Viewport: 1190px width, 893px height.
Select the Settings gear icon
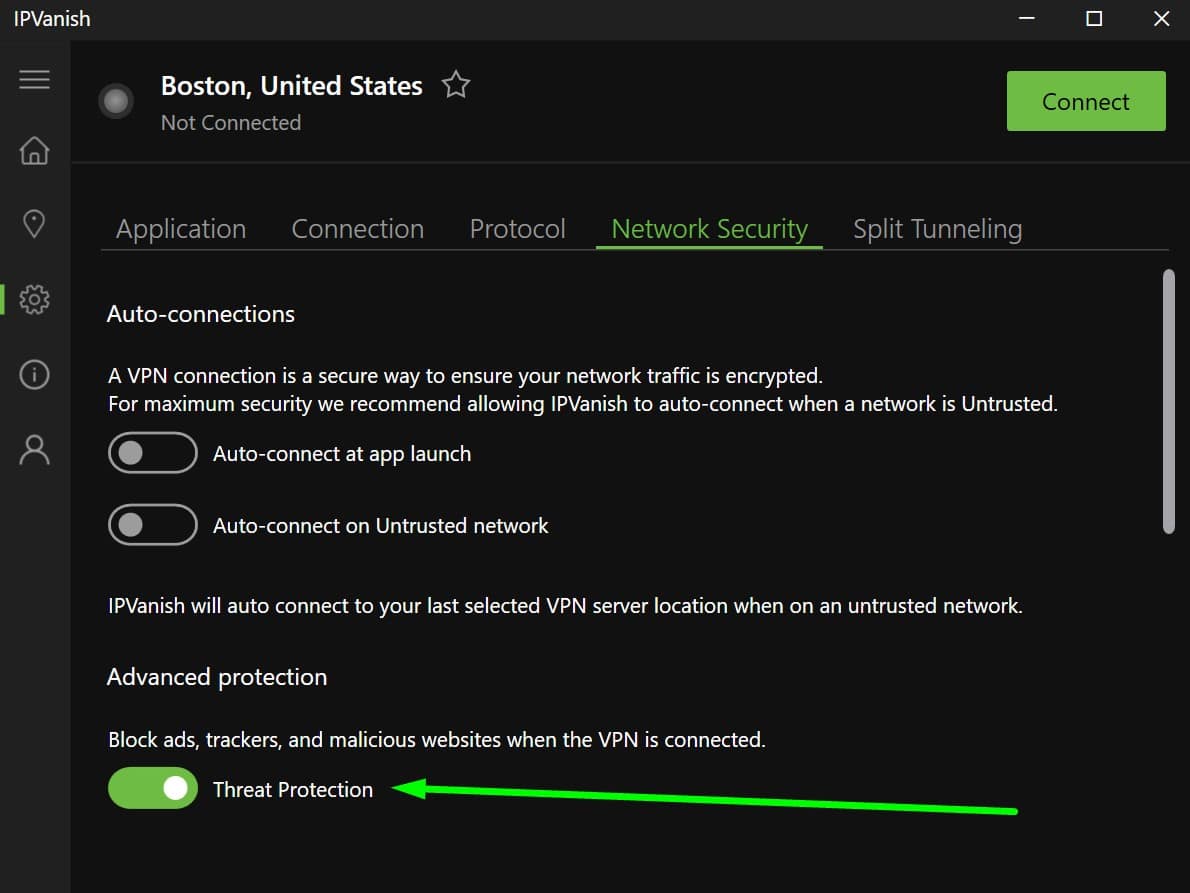(34, 299)
